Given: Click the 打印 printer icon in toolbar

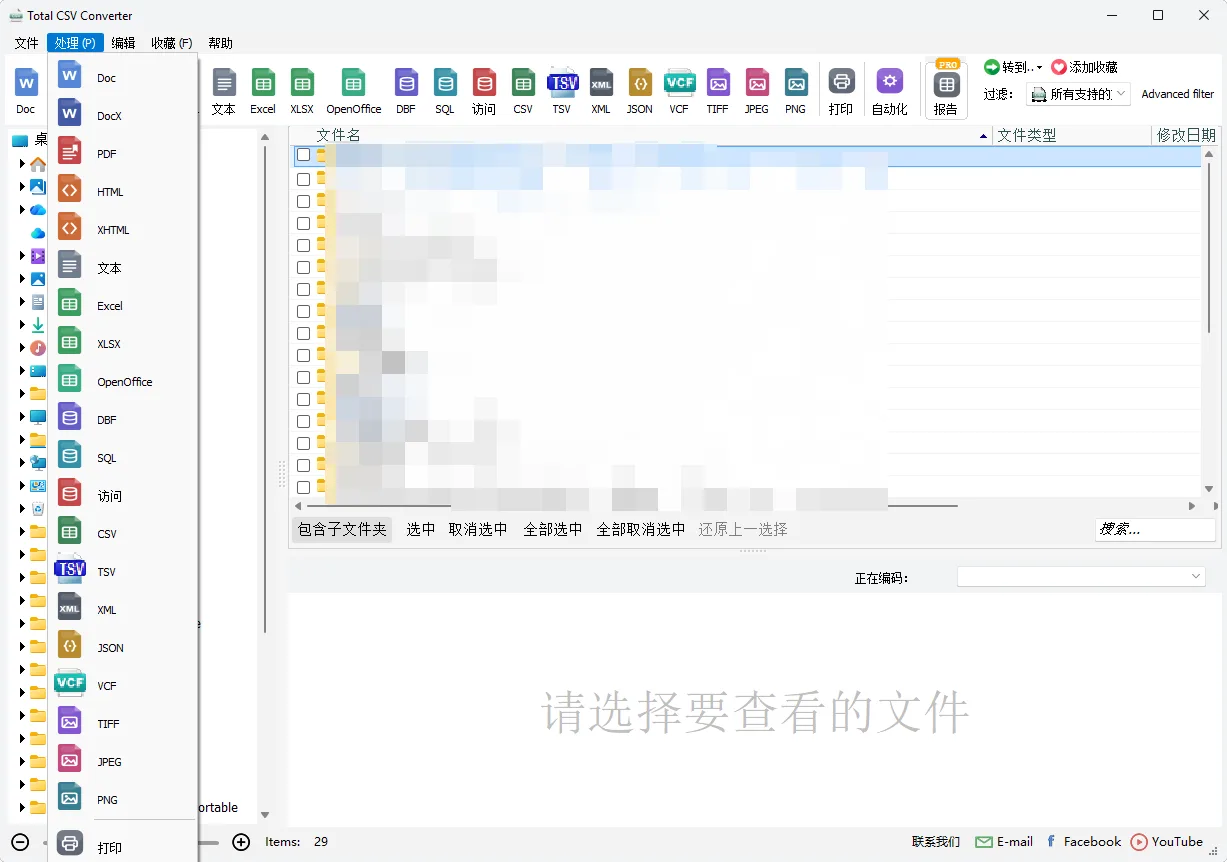Looking at the screenshot, I should [842, 82].
